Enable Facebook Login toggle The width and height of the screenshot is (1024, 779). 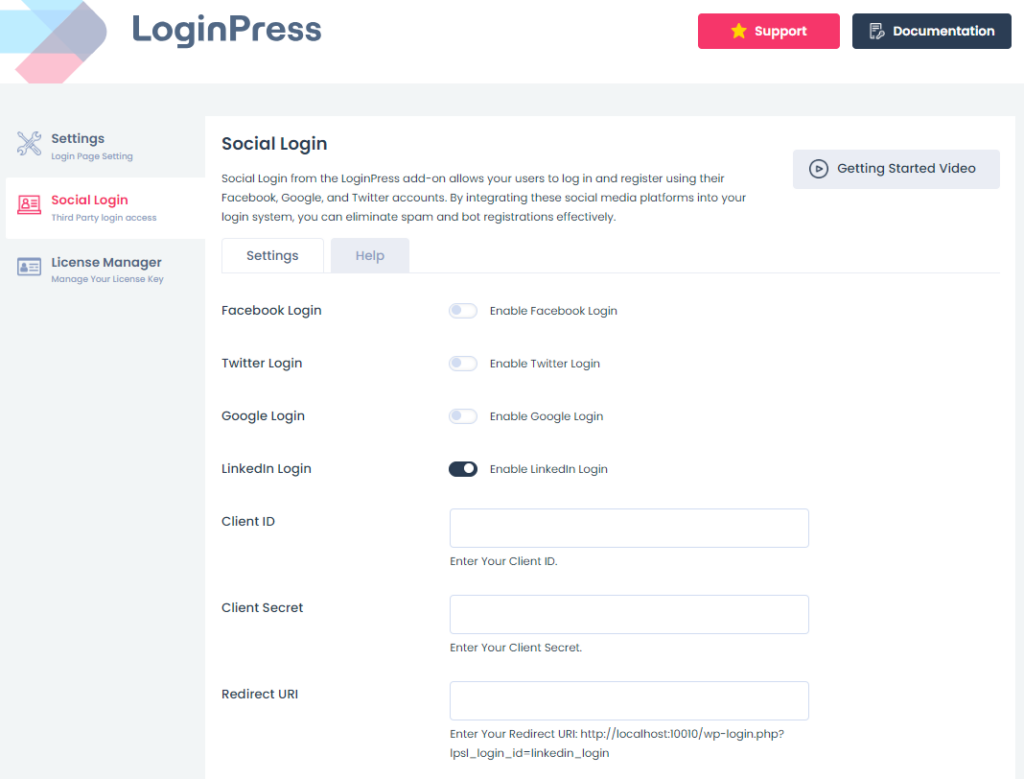pos(463,311)
